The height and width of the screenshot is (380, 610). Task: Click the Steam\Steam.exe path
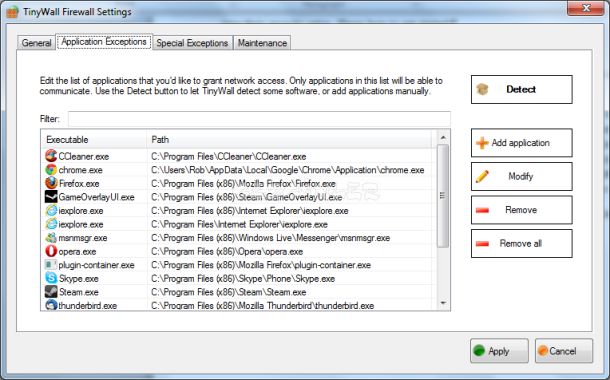click(228, 292)
